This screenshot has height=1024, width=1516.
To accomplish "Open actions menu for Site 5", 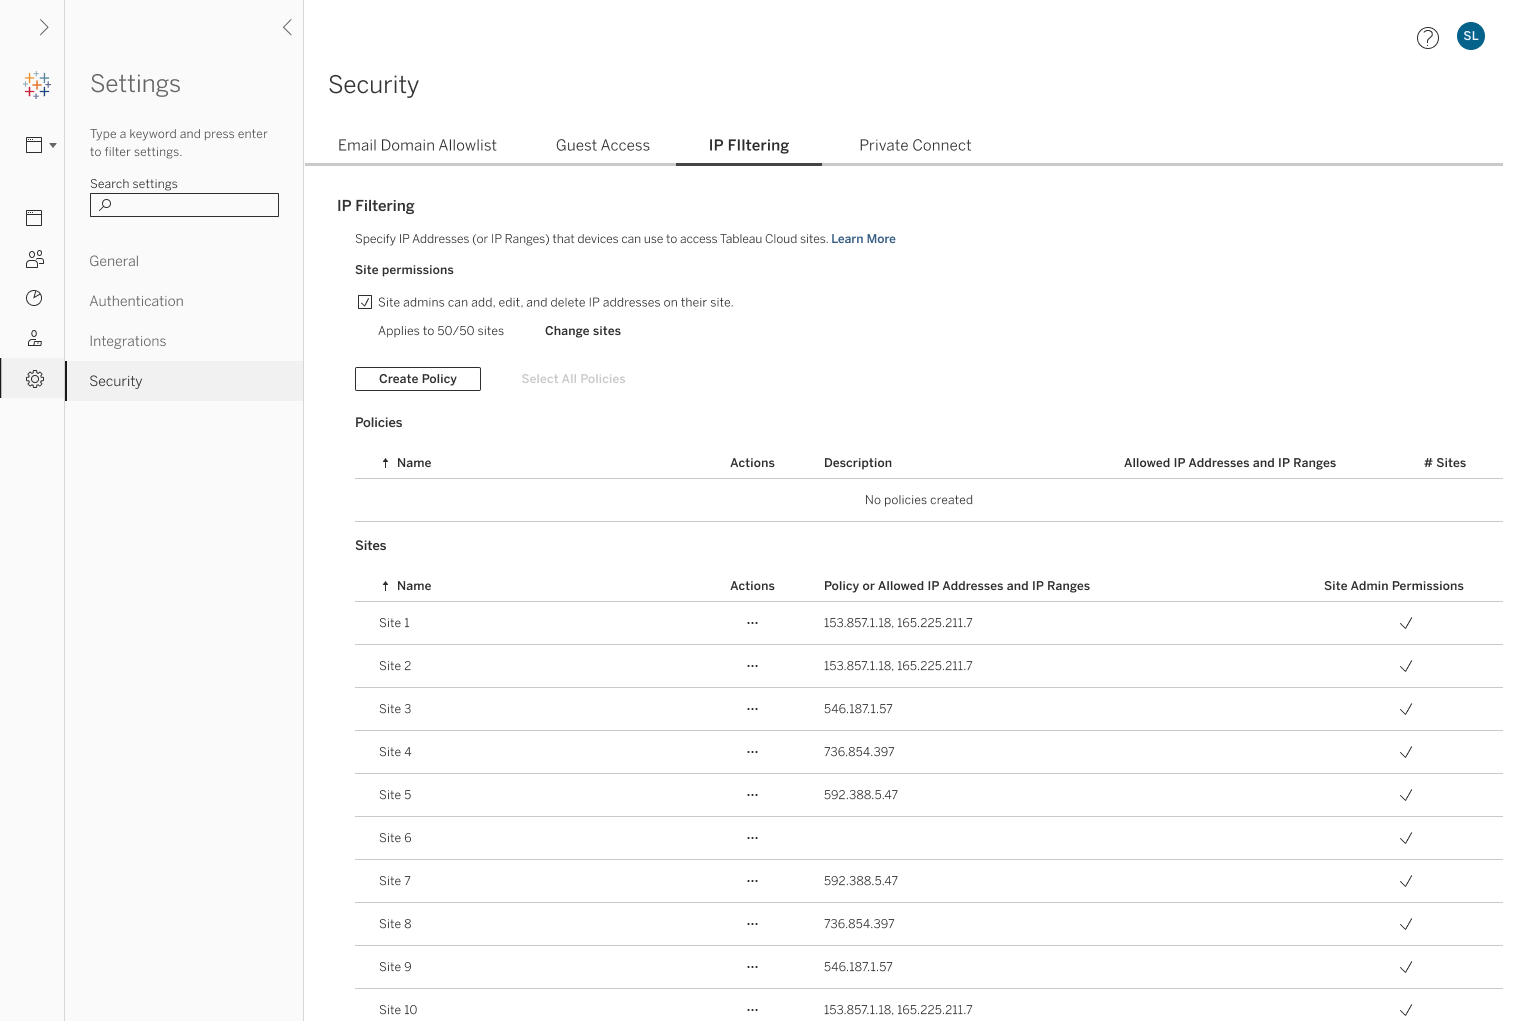I will pyautogui.click(x=752, y=795).
